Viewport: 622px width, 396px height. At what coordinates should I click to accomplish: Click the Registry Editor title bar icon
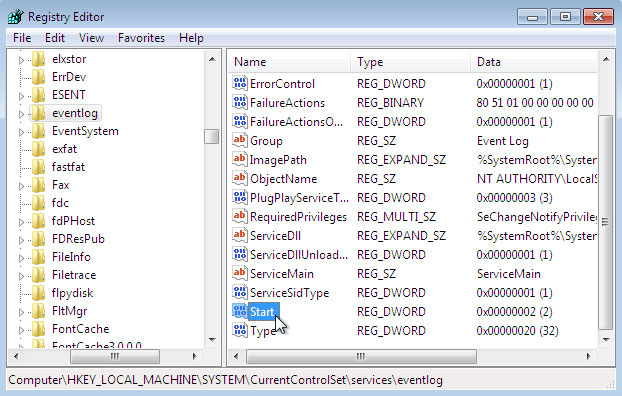15,17
